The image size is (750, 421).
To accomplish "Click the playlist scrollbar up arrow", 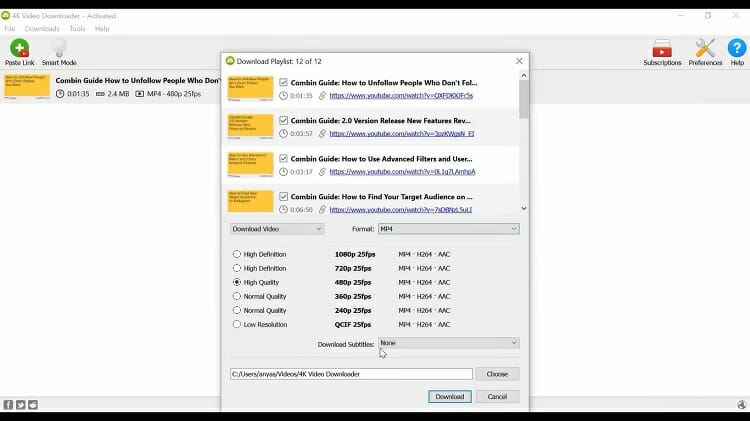I will tap(524, 76).
